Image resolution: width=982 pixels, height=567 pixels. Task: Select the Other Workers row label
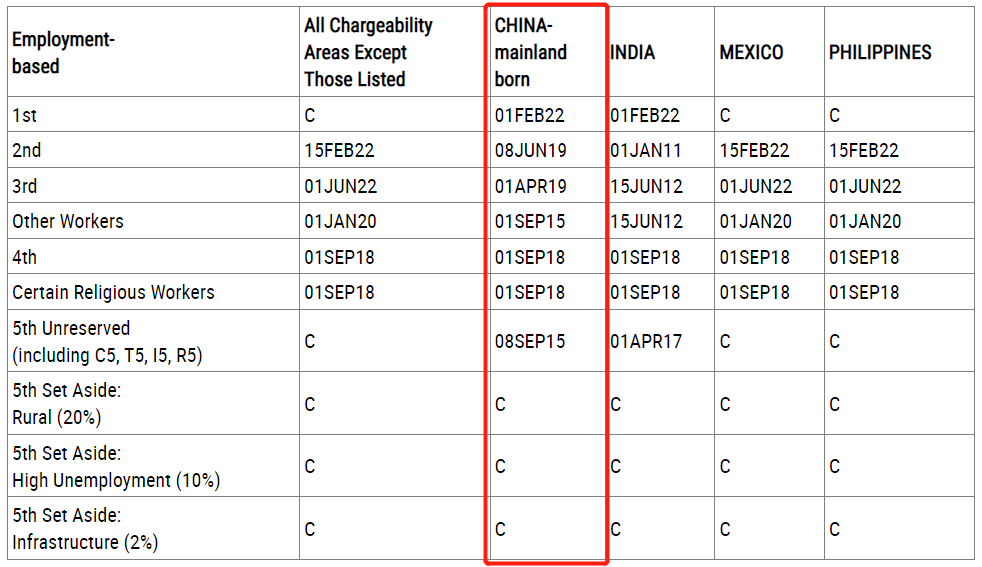click(x=68, y=221)
